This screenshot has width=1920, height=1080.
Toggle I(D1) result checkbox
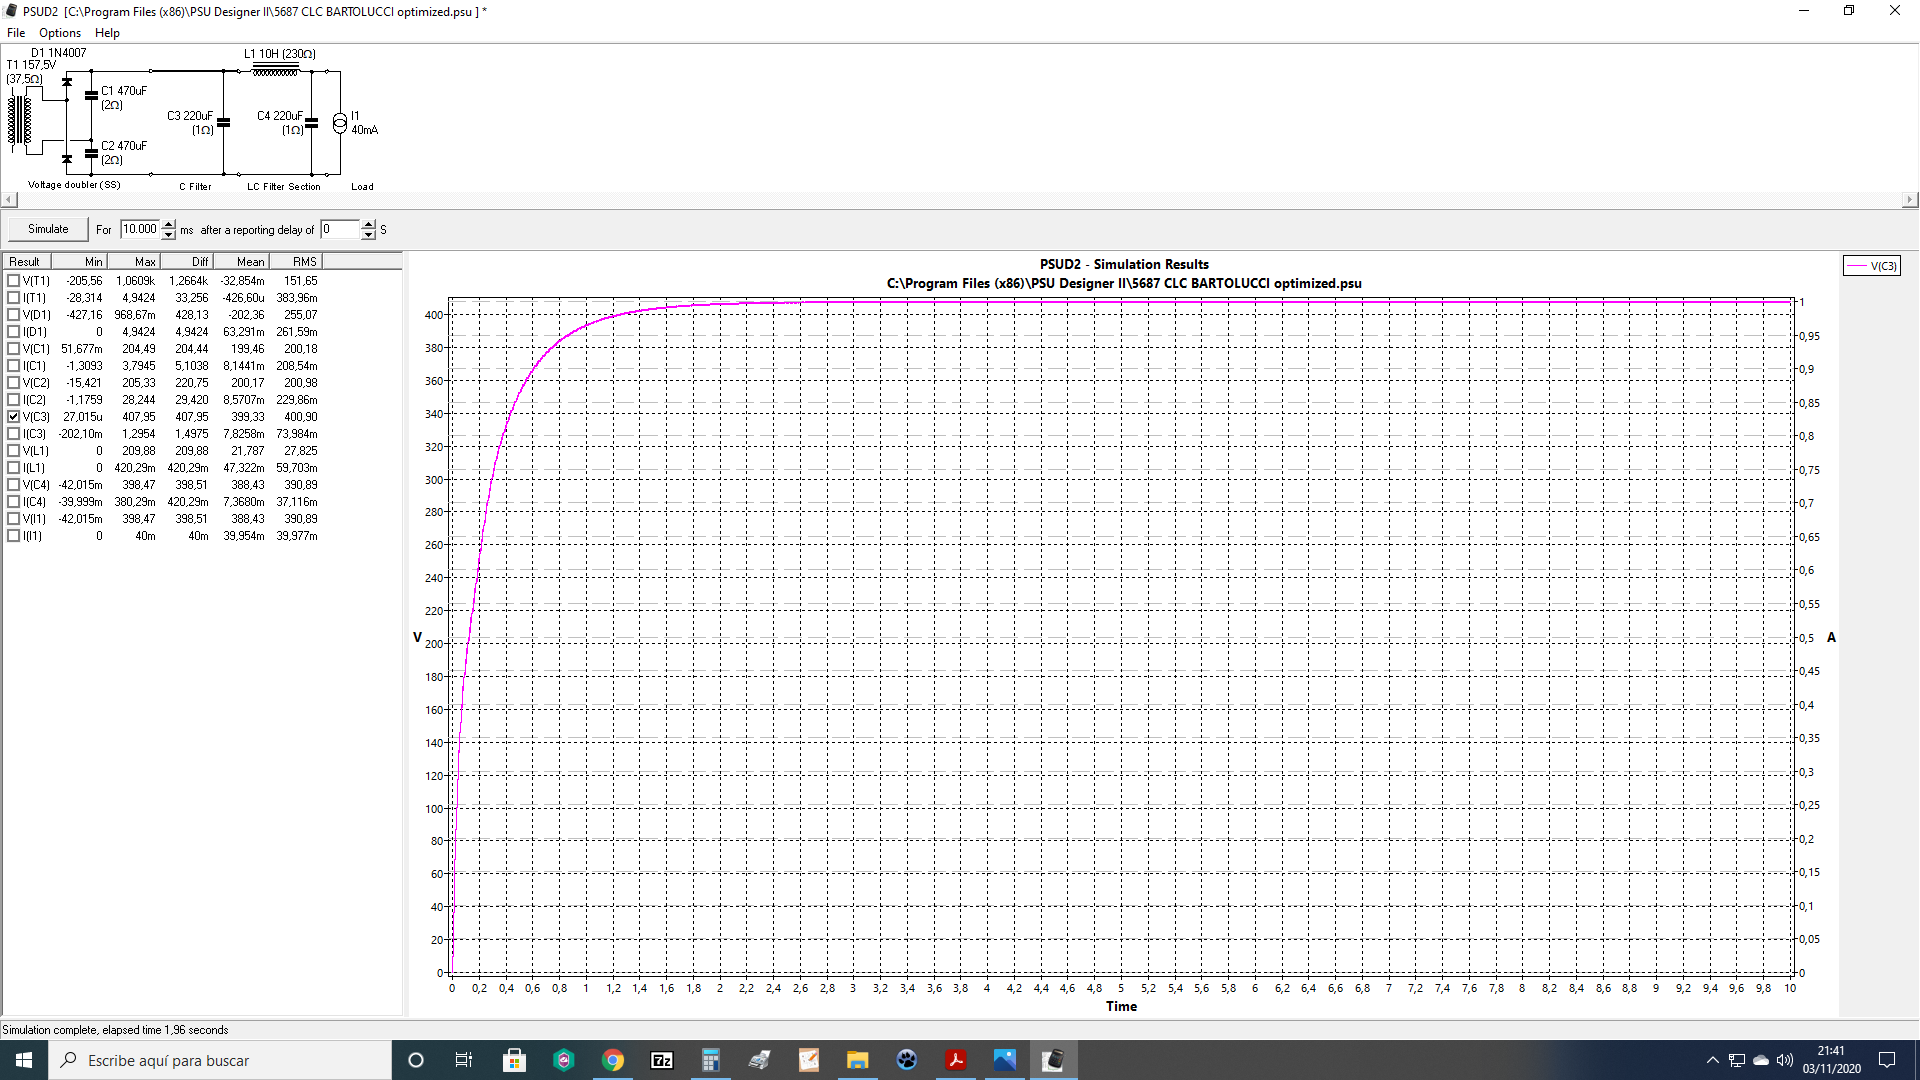click(14, 332)
